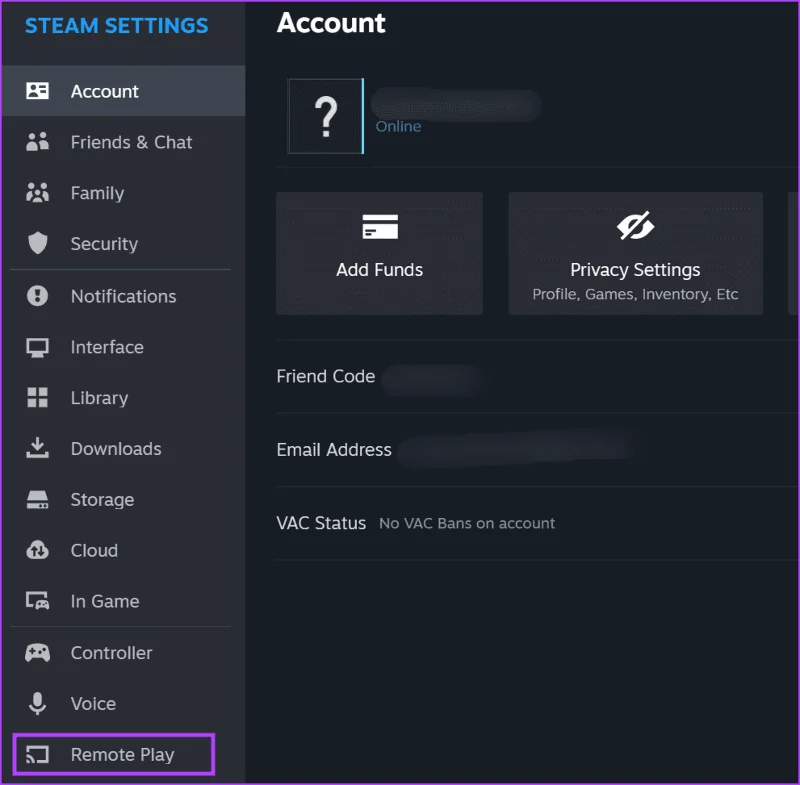Viewport: 800px width, 785px height.
Task: Open Notifications settings
Action: click(123, 296)
